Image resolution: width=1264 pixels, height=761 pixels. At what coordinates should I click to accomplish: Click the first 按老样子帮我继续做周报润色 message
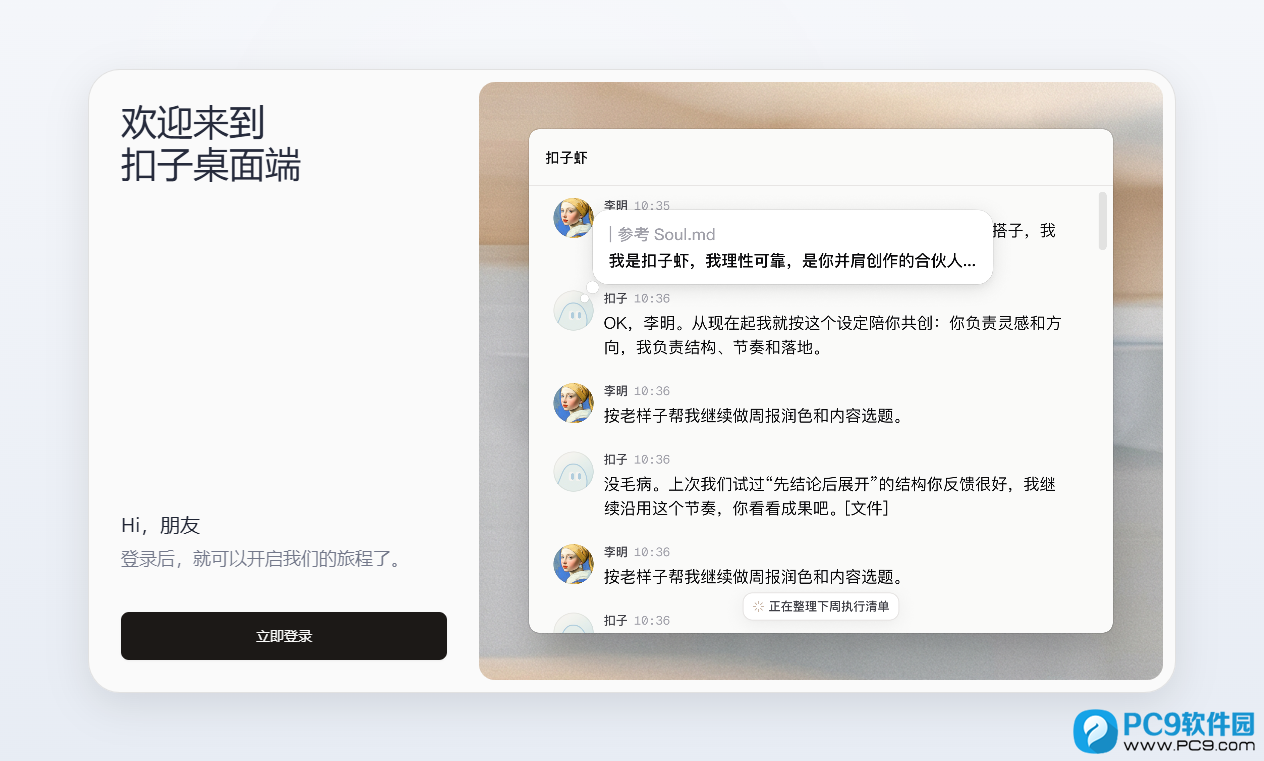click(754, 416)
